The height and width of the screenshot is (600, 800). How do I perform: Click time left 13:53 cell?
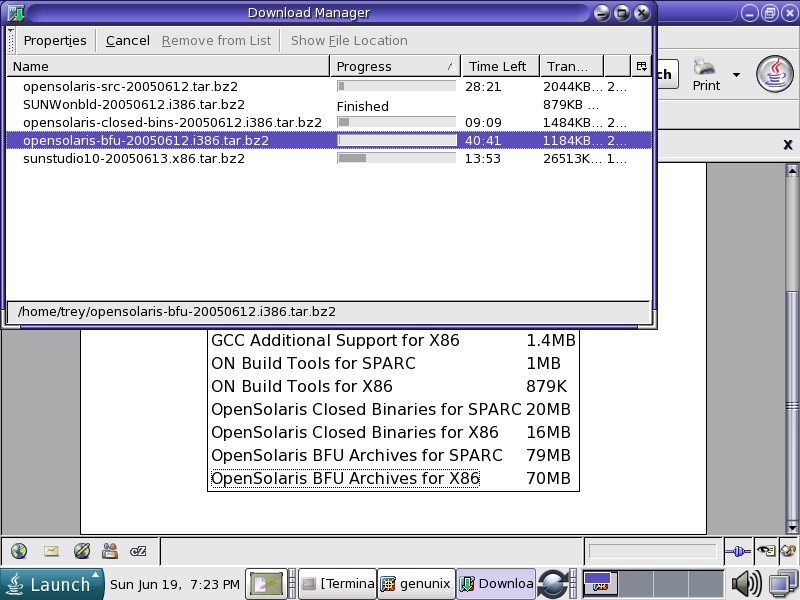coord(483,159)
